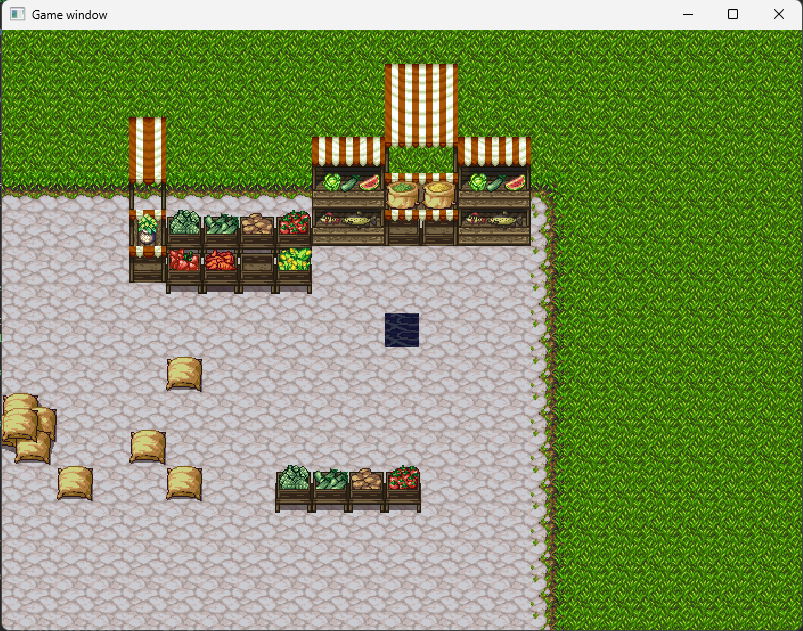The width and height of the screenshot is (803, 631).
Task: Click the watermelon slice left of the barrels
Action: [x=369, y=182]
